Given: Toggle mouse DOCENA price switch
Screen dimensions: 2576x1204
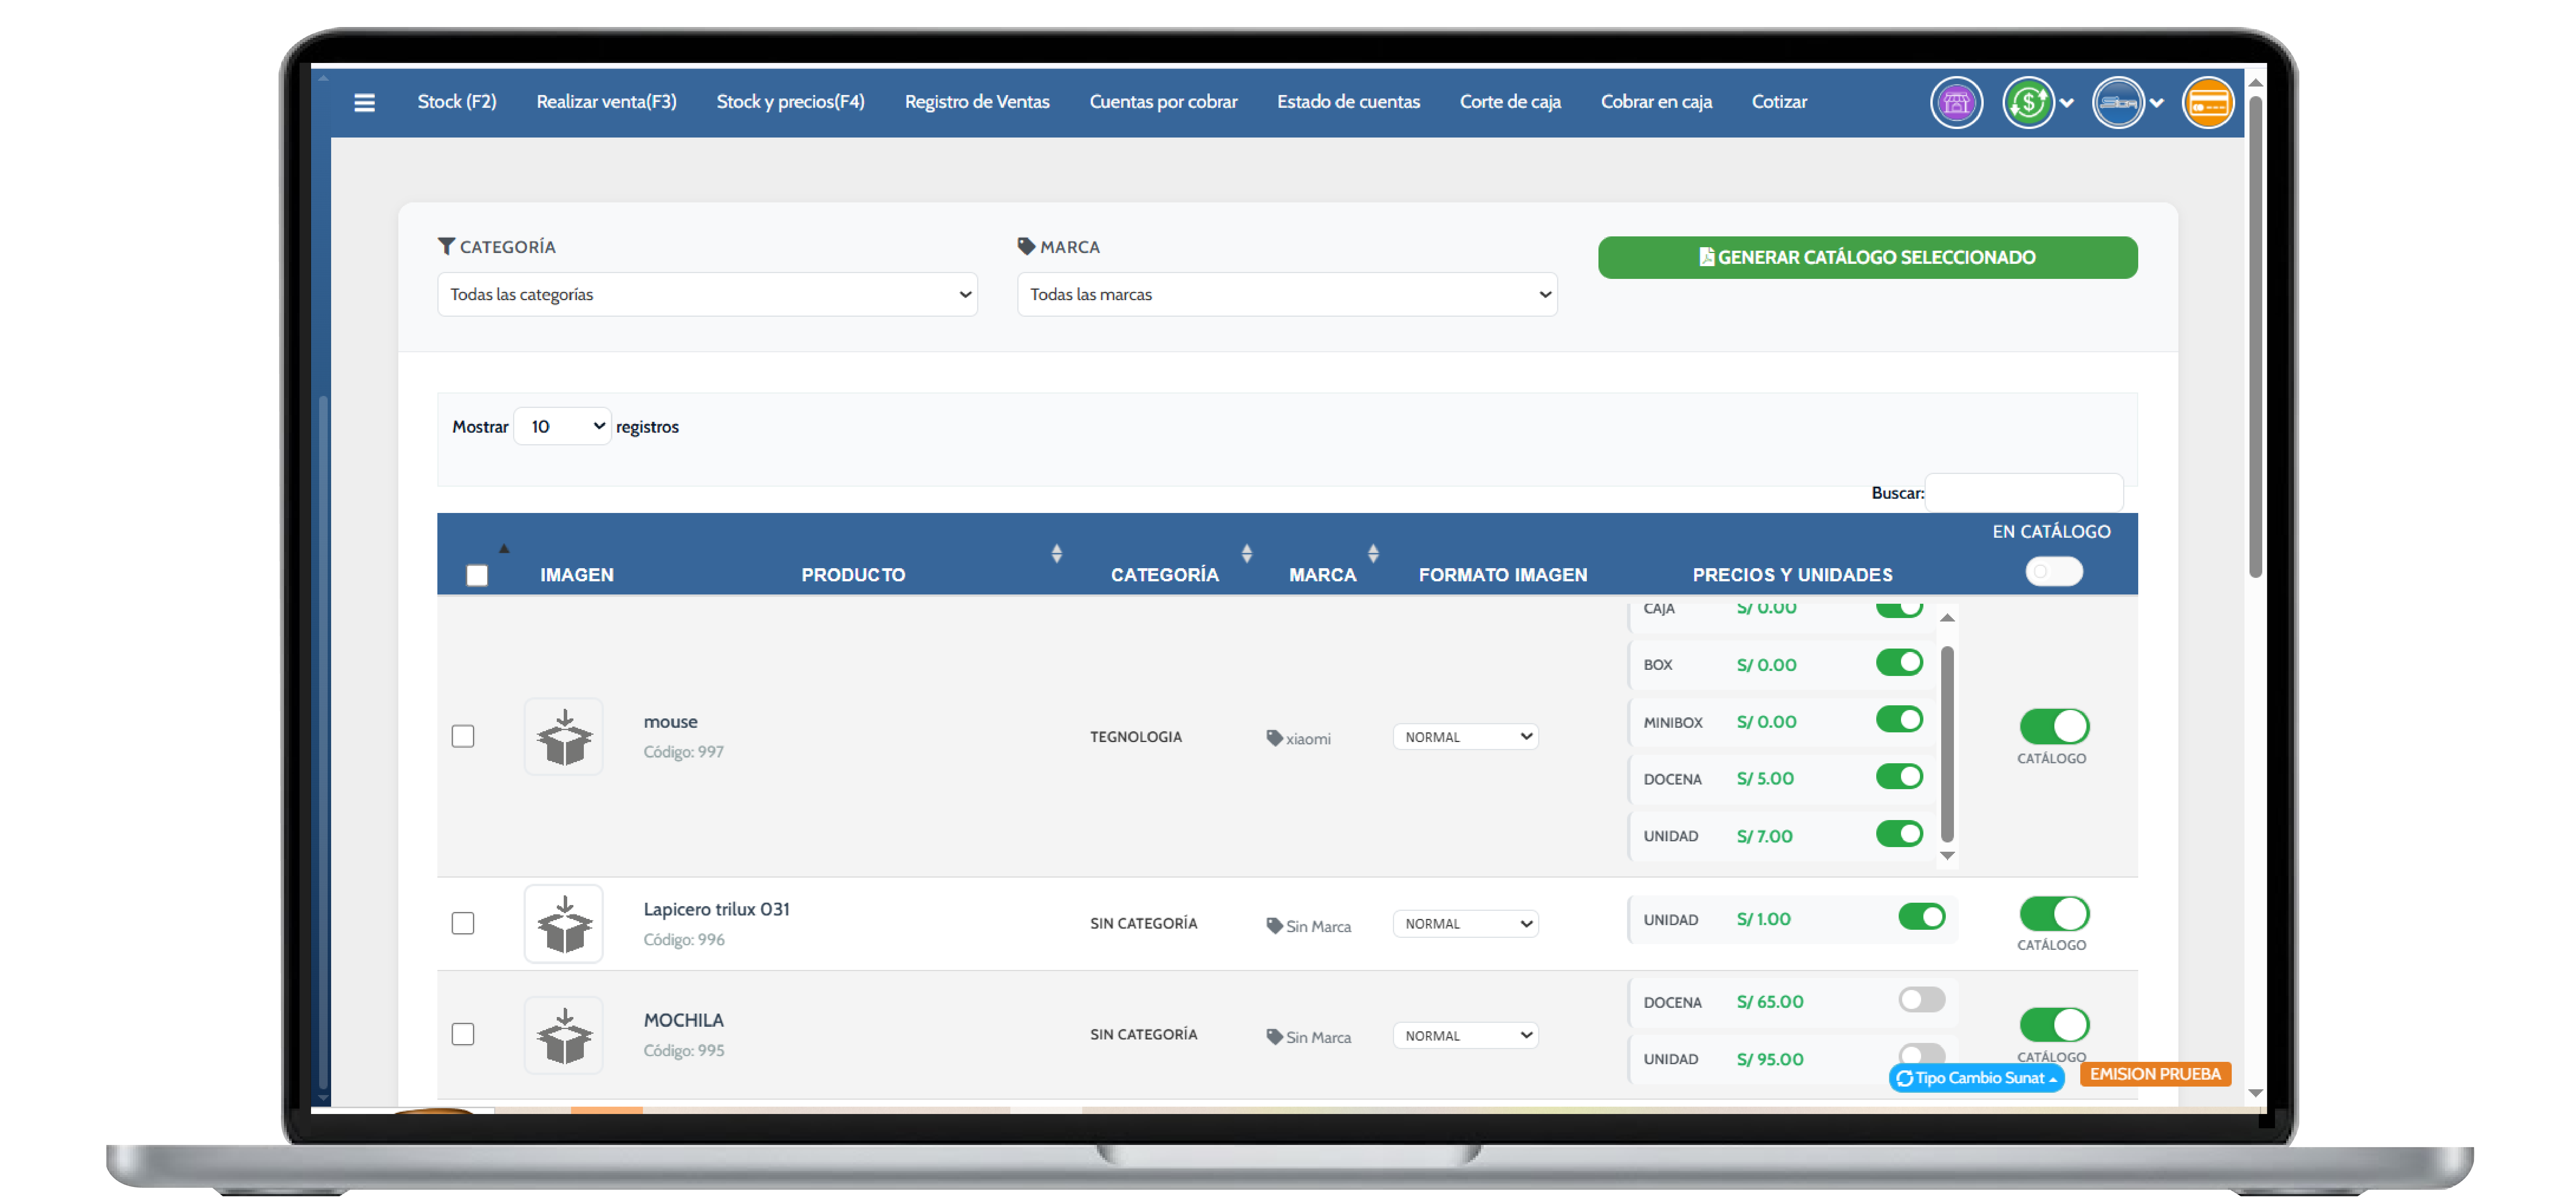Looking at the screenshot, I should click(x=1899, y=777).
